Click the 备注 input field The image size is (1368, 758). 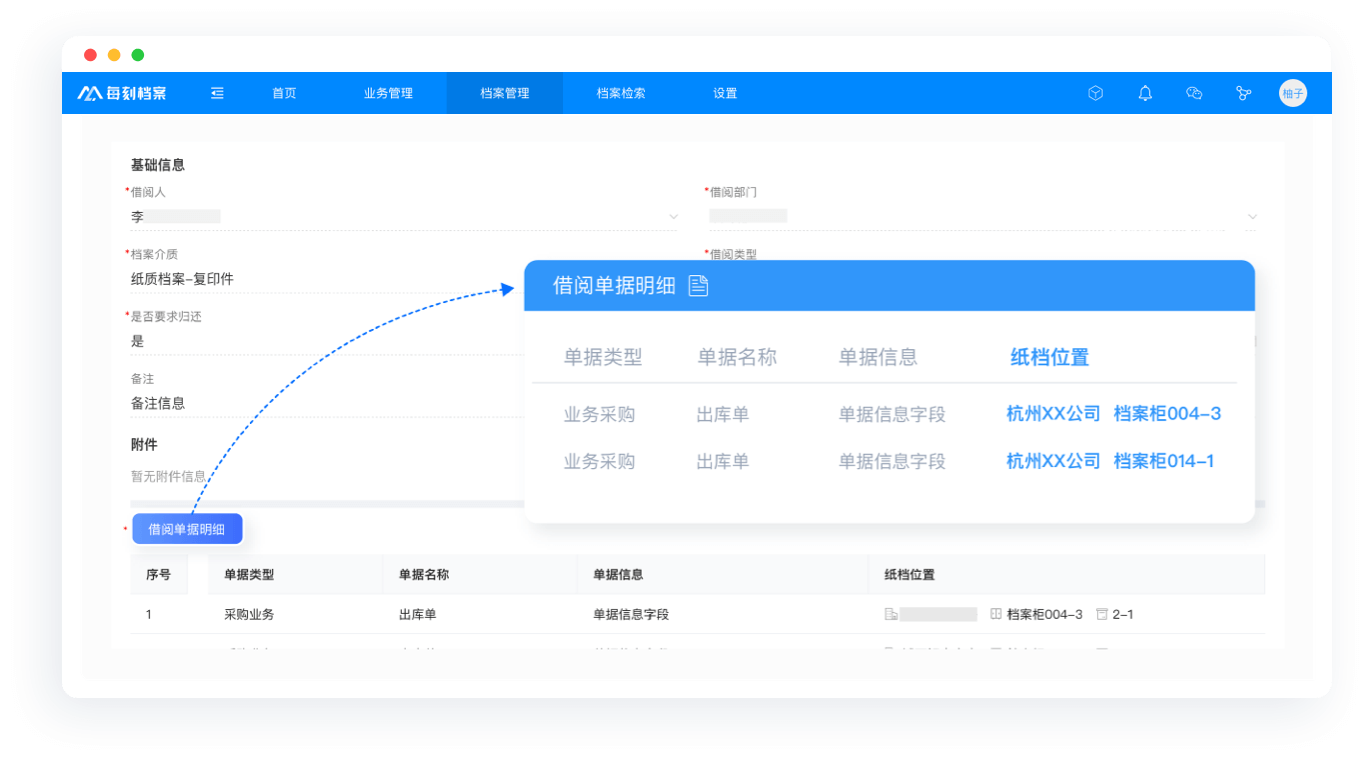click(x=320, y=403)
